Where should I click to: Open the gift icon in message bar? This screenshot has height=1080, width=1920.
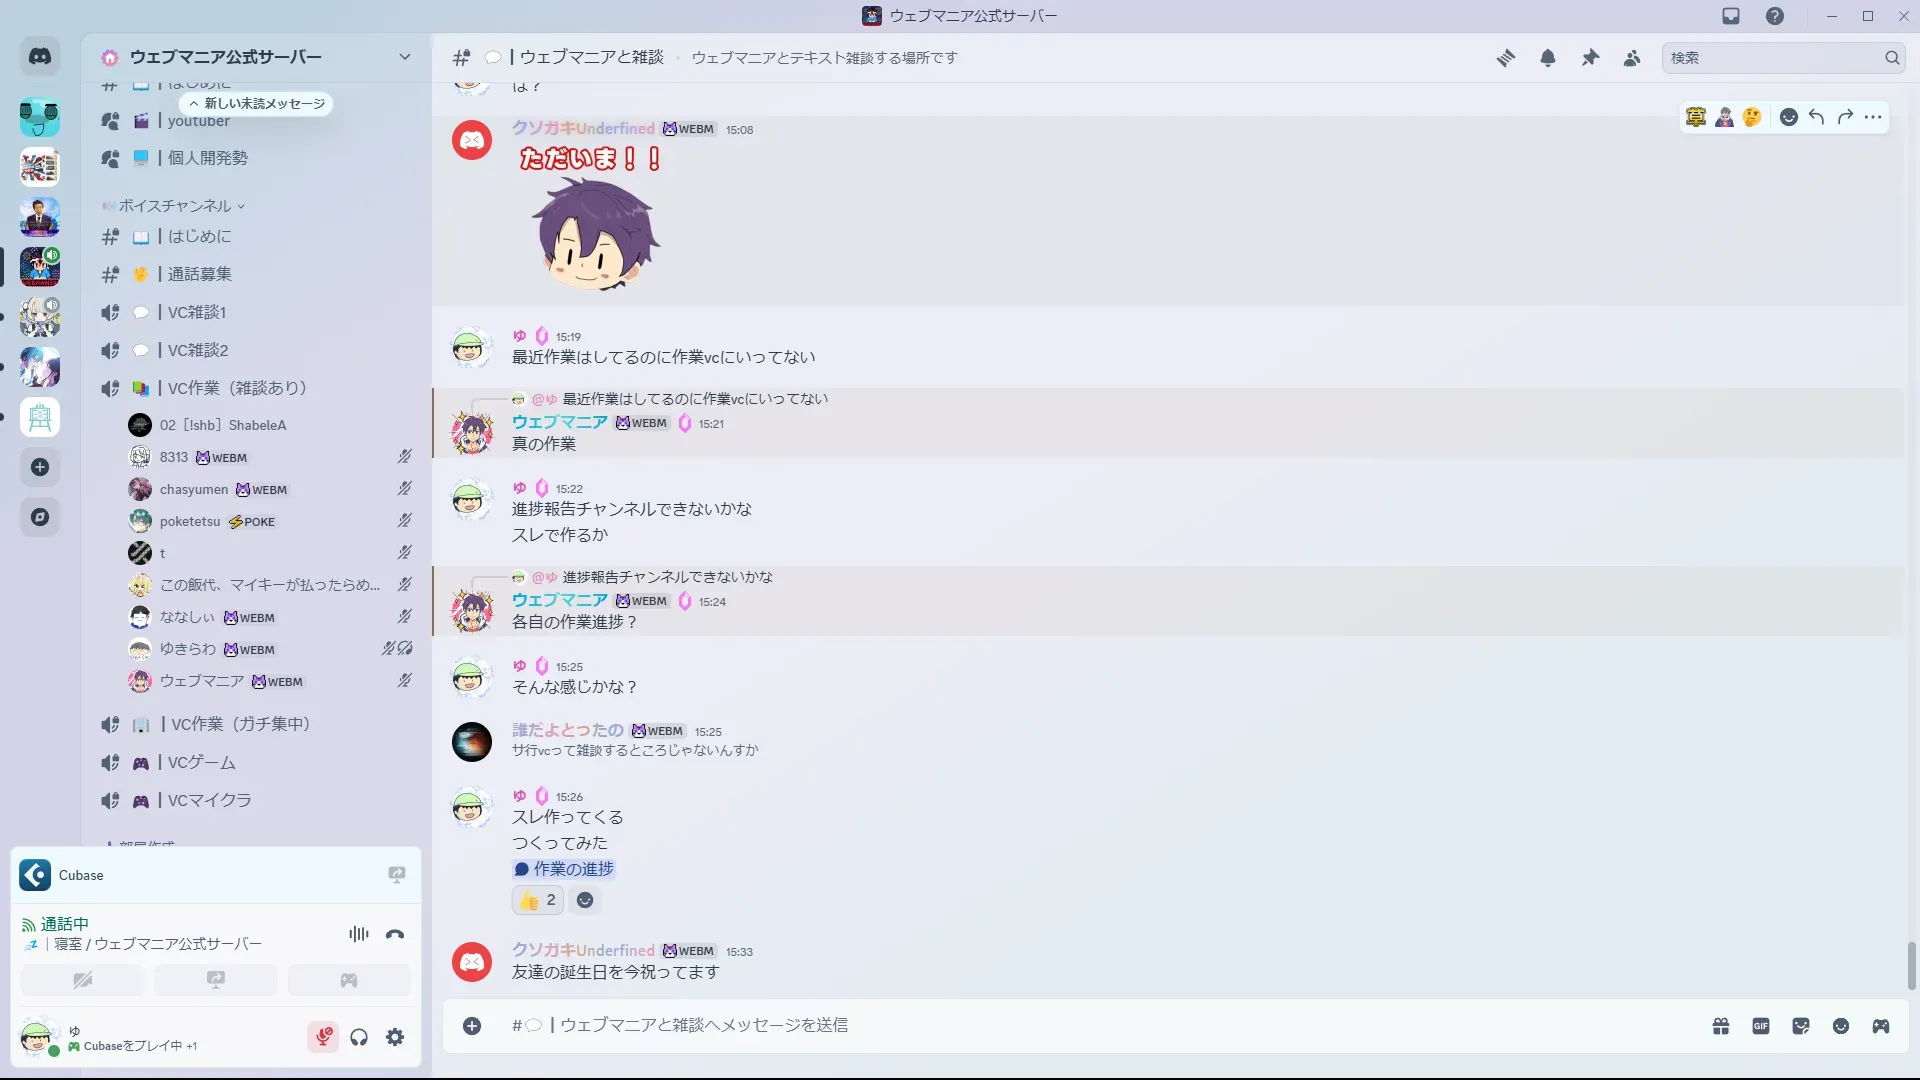tap(1721, 1026)
